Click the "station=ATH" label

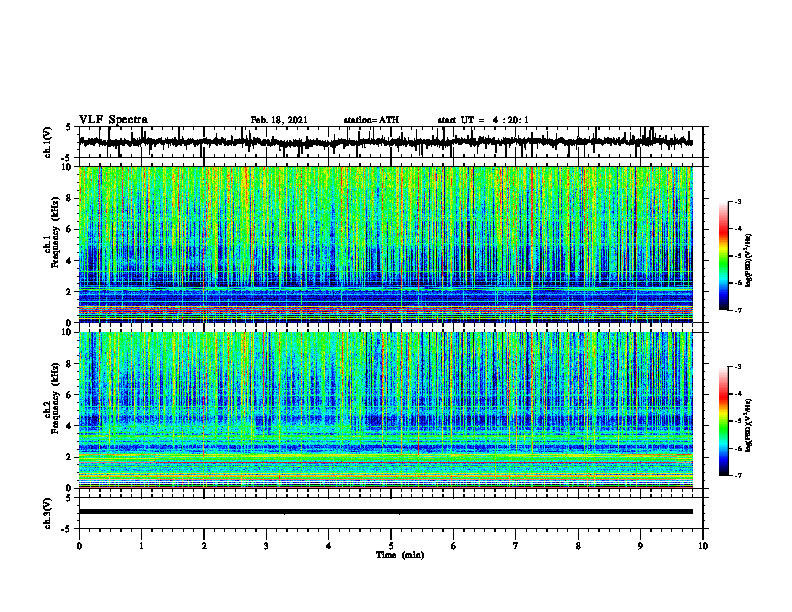tap(371, 120)
